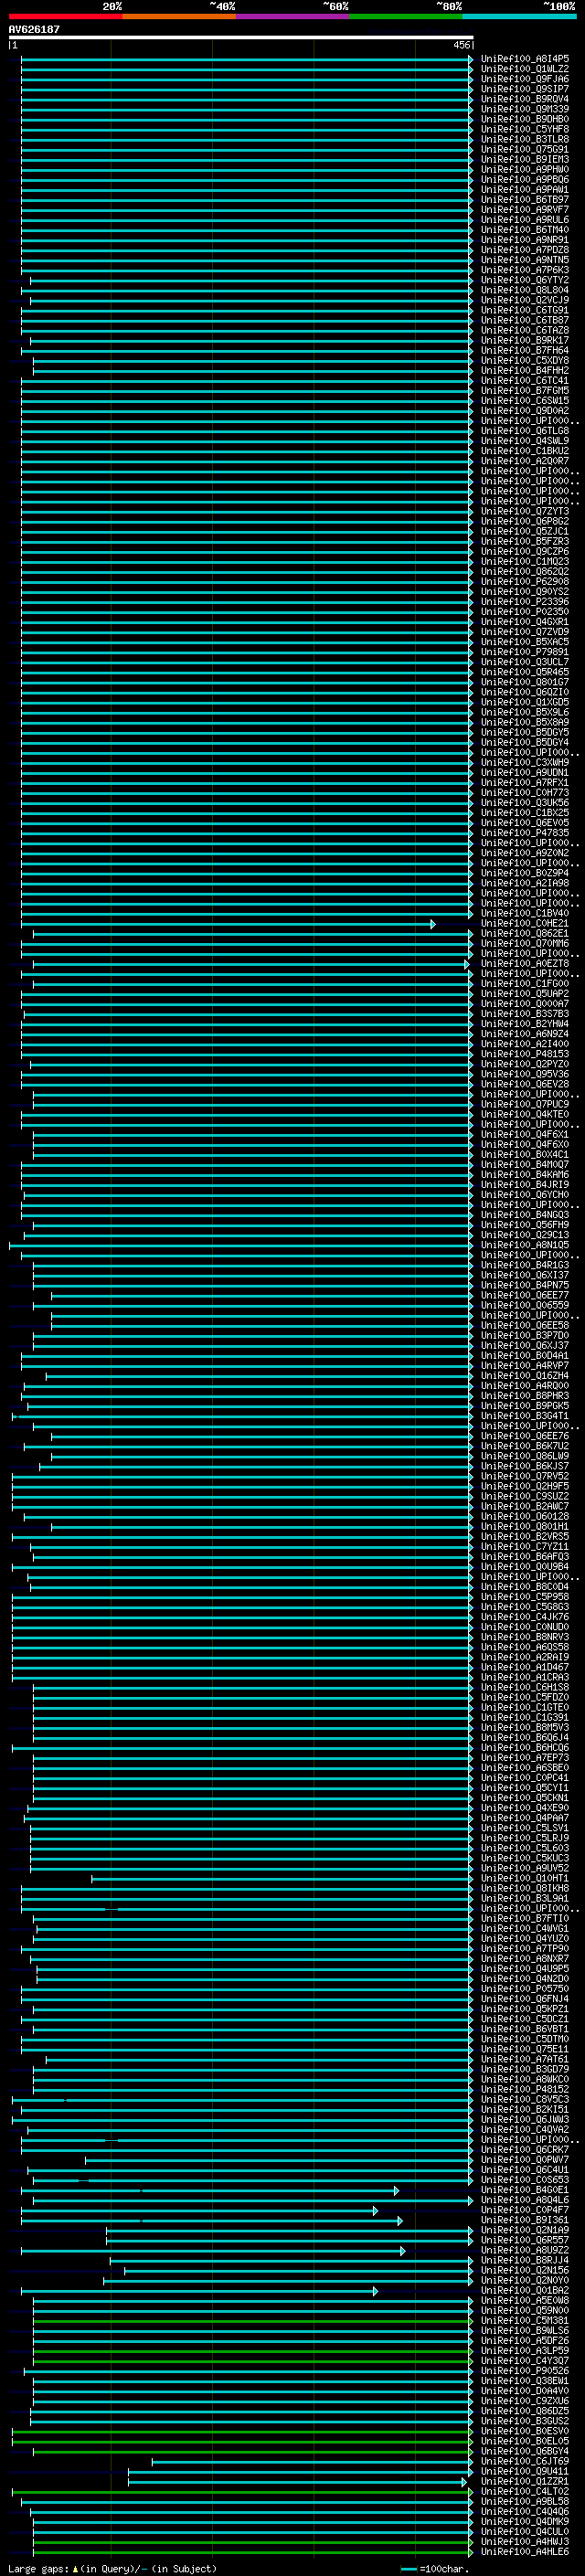The height and width of the screenshot is (2576, 585).
Task: Click the cyan ~100% identity legend segment
Action: click(x=519, y=16)
